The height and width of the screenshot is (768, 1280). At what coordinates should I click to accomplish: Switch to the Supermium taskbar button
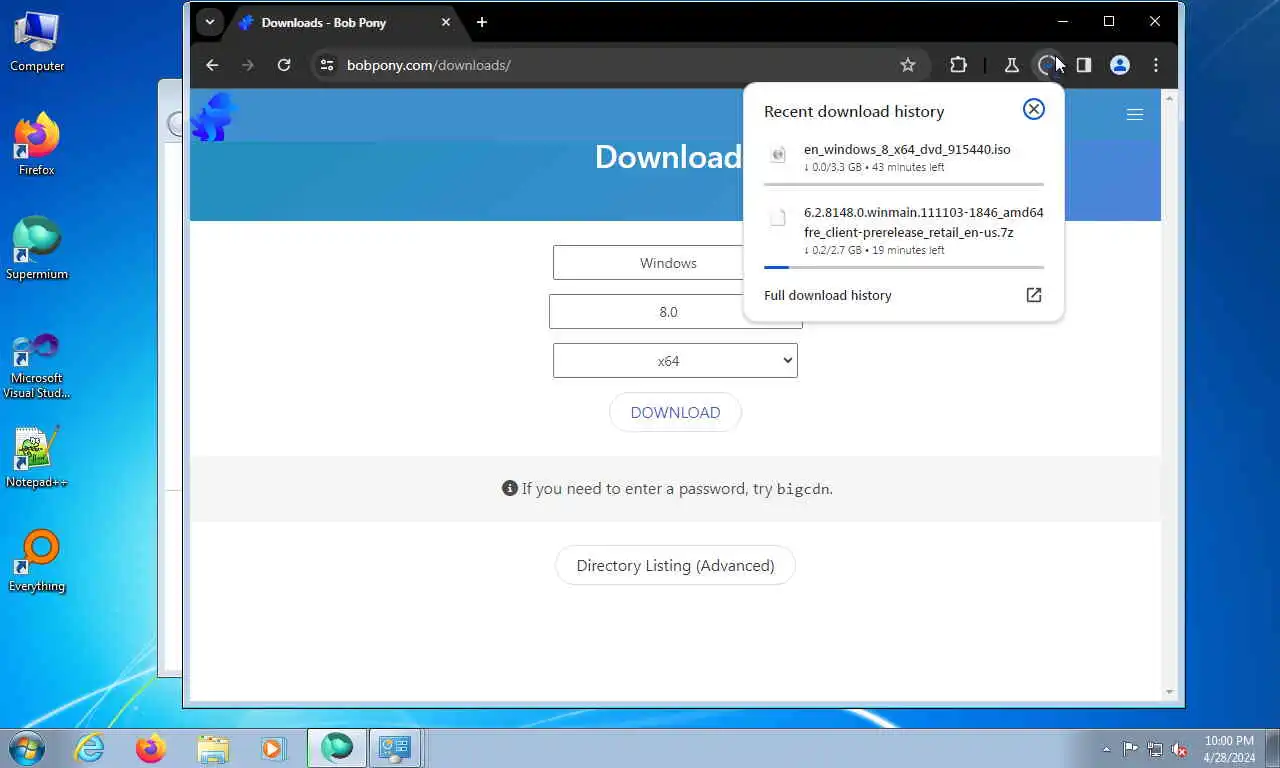(337, 748)
